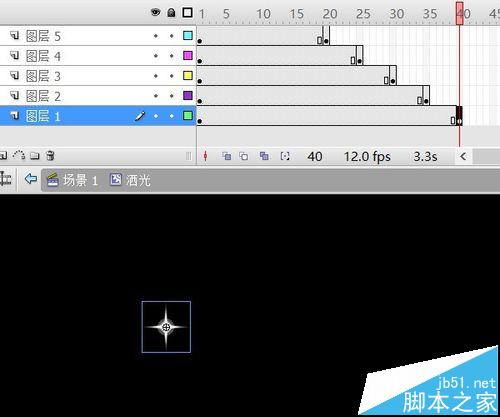This screenshot has width=500, height=417.
Task: Select the 图层 2 layer
Action: pyautogui.click(x=98, y=96)
